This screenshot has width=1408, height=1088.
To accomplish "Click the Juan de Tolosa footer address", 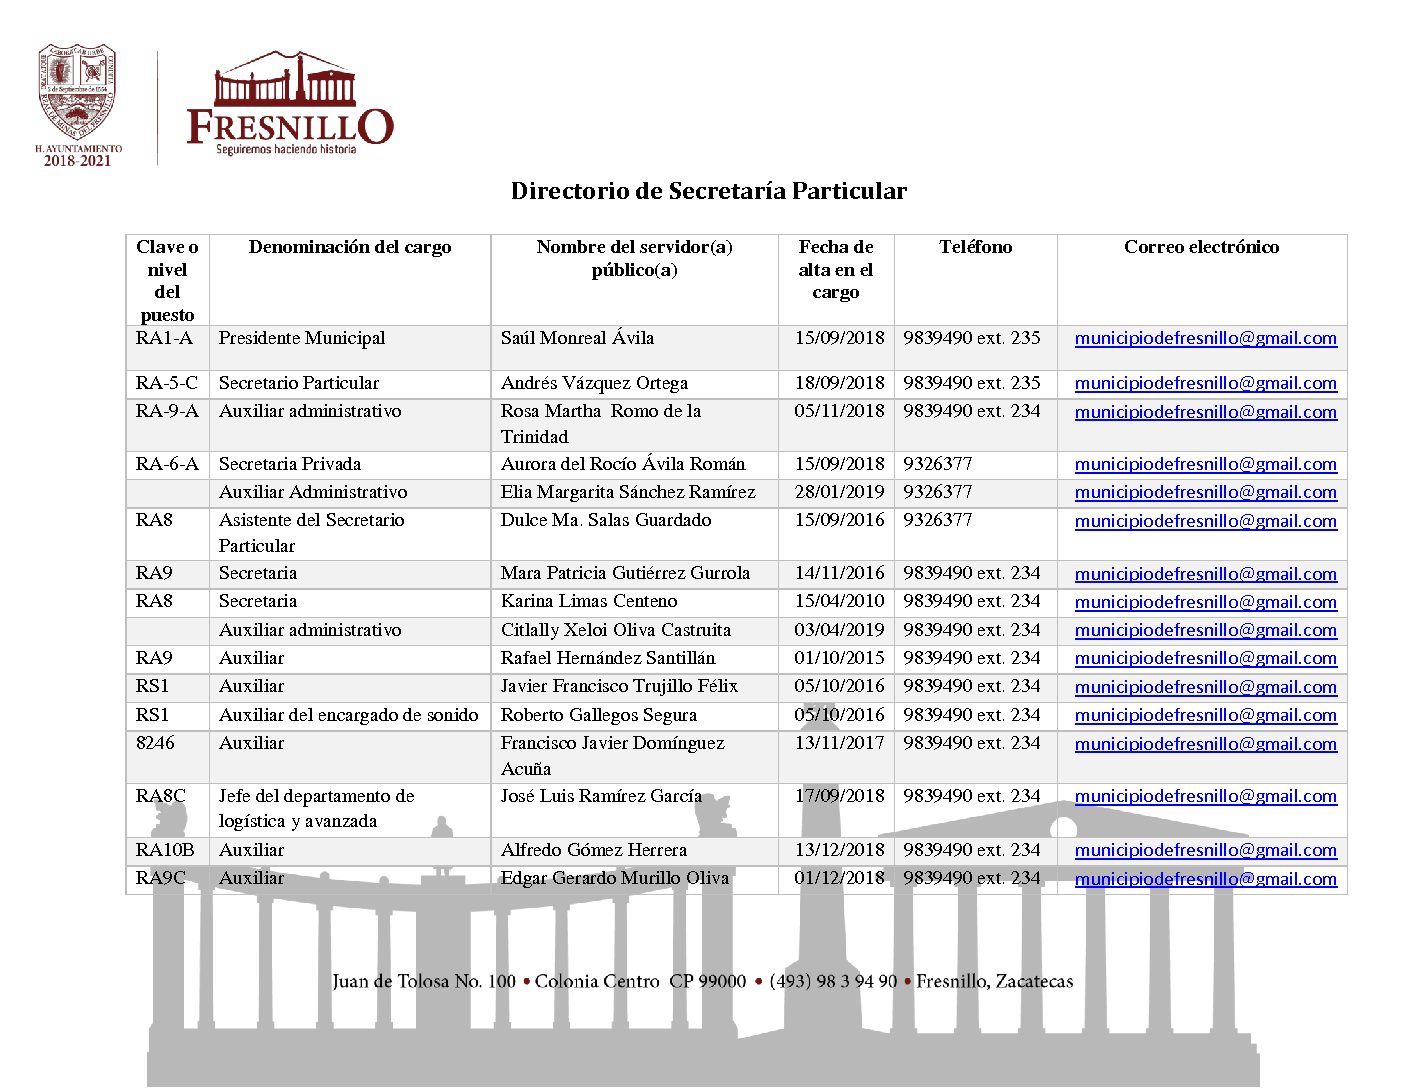I will (702, 981).
